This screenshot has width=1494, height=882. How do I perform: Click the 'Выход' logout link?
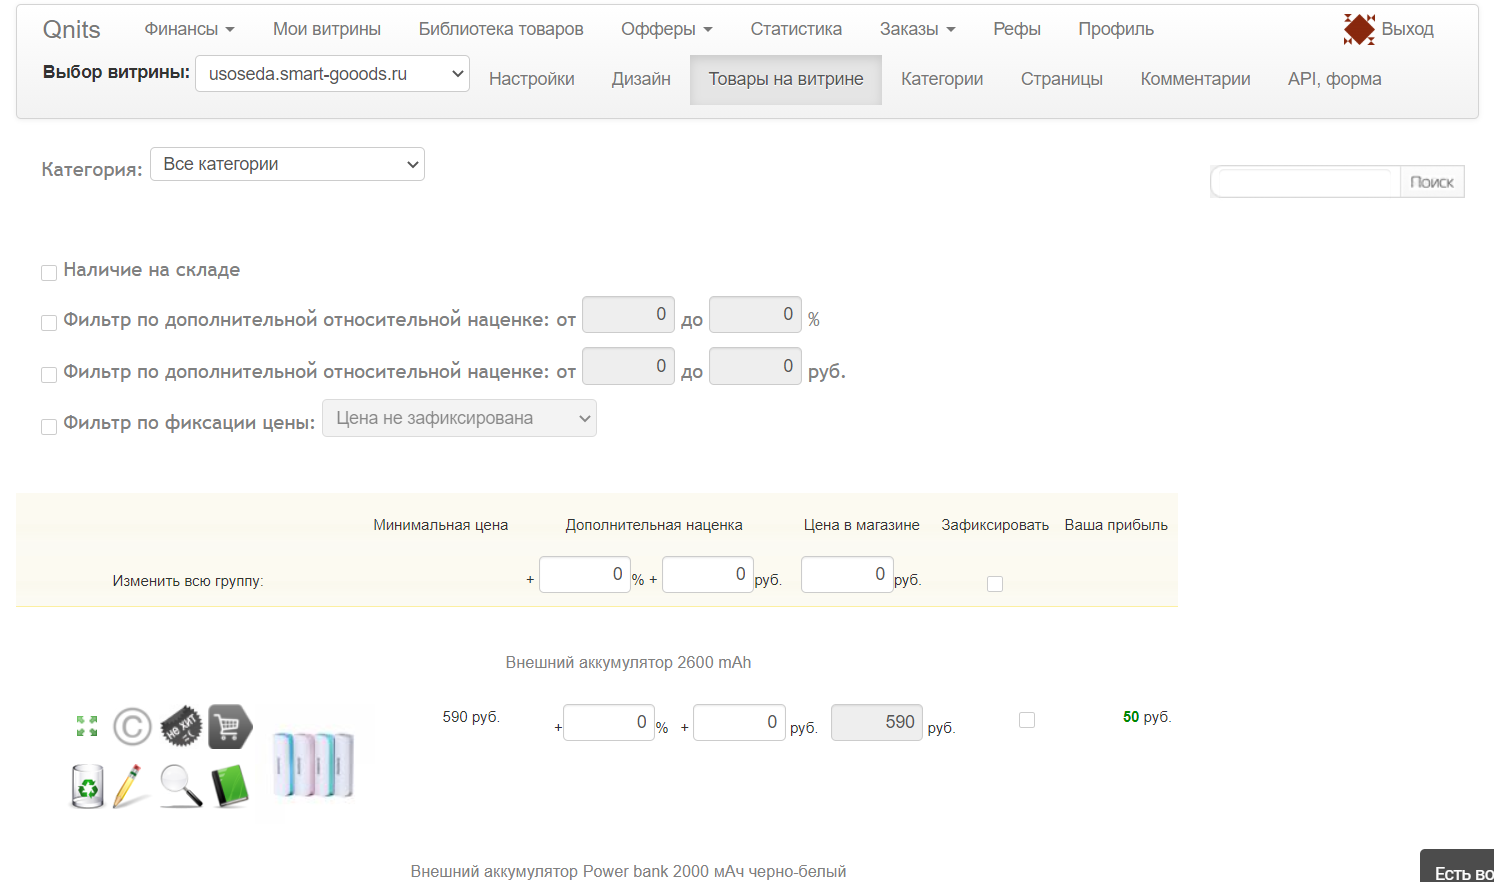(1406, 29)
